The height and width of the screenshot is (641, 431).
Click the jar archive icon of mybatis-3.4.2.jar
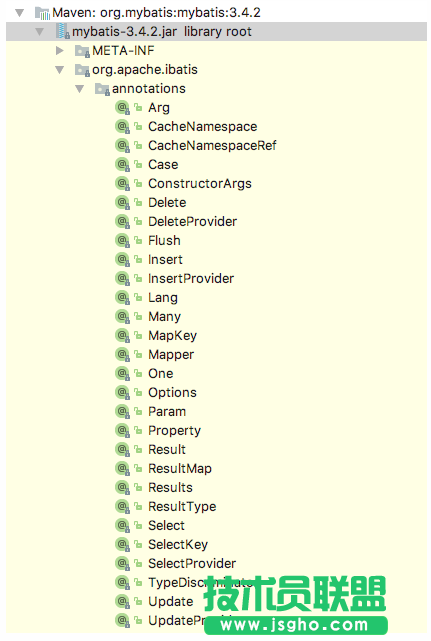coord(63,31)
